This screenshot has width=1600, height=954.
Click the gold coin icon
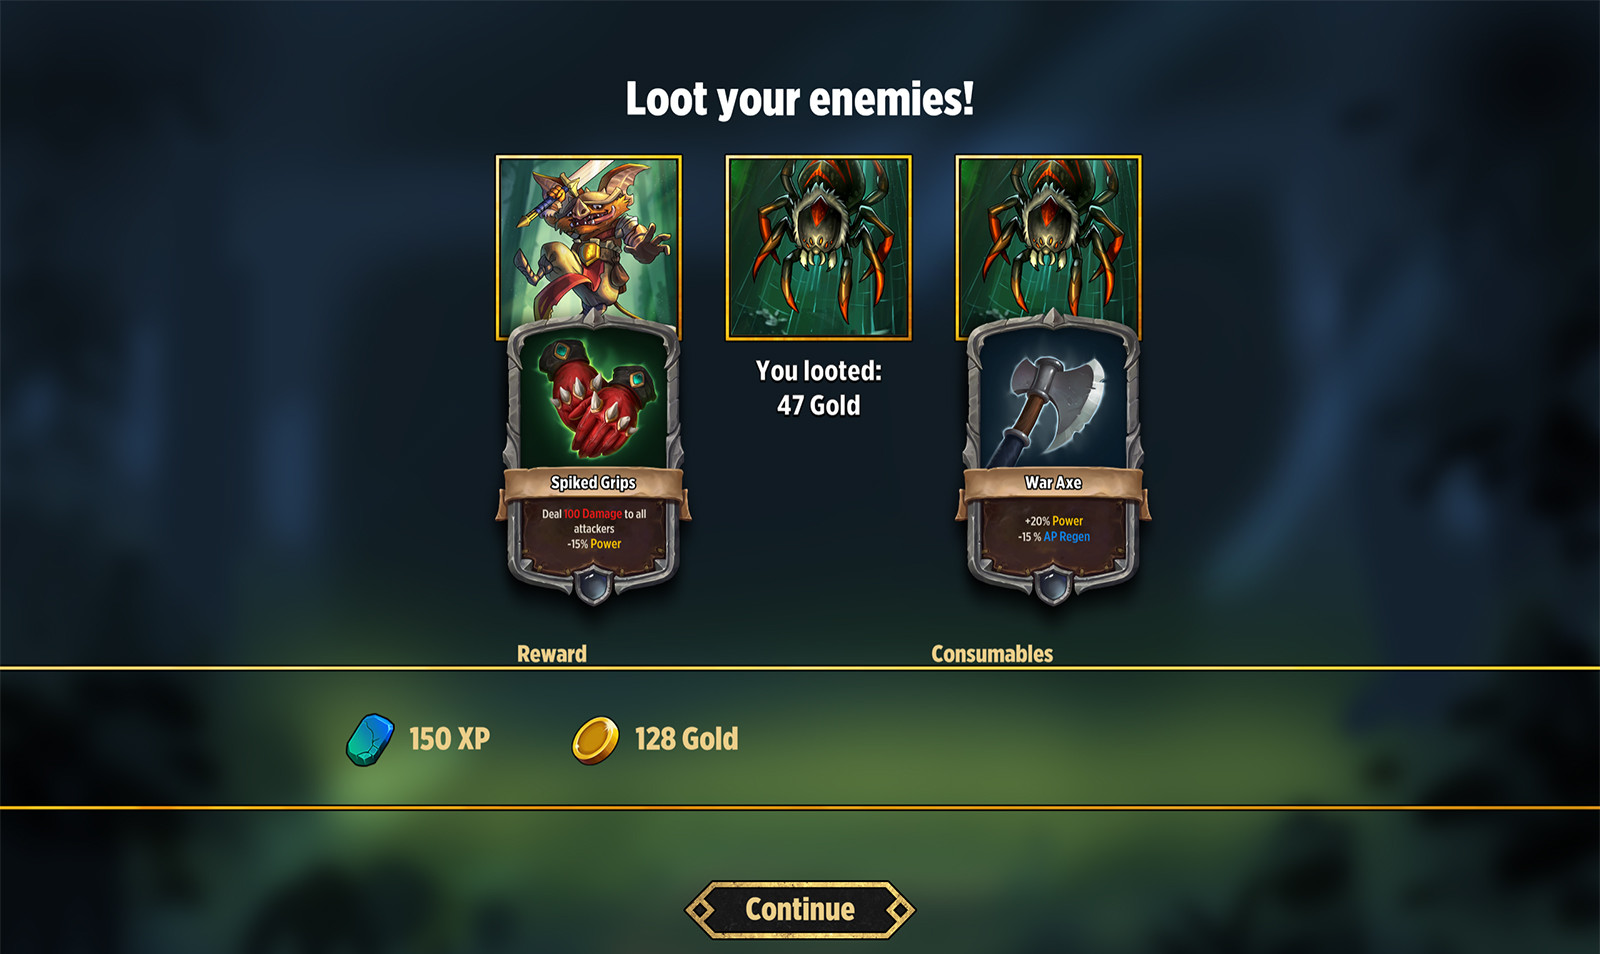click(x=595, y=740)
